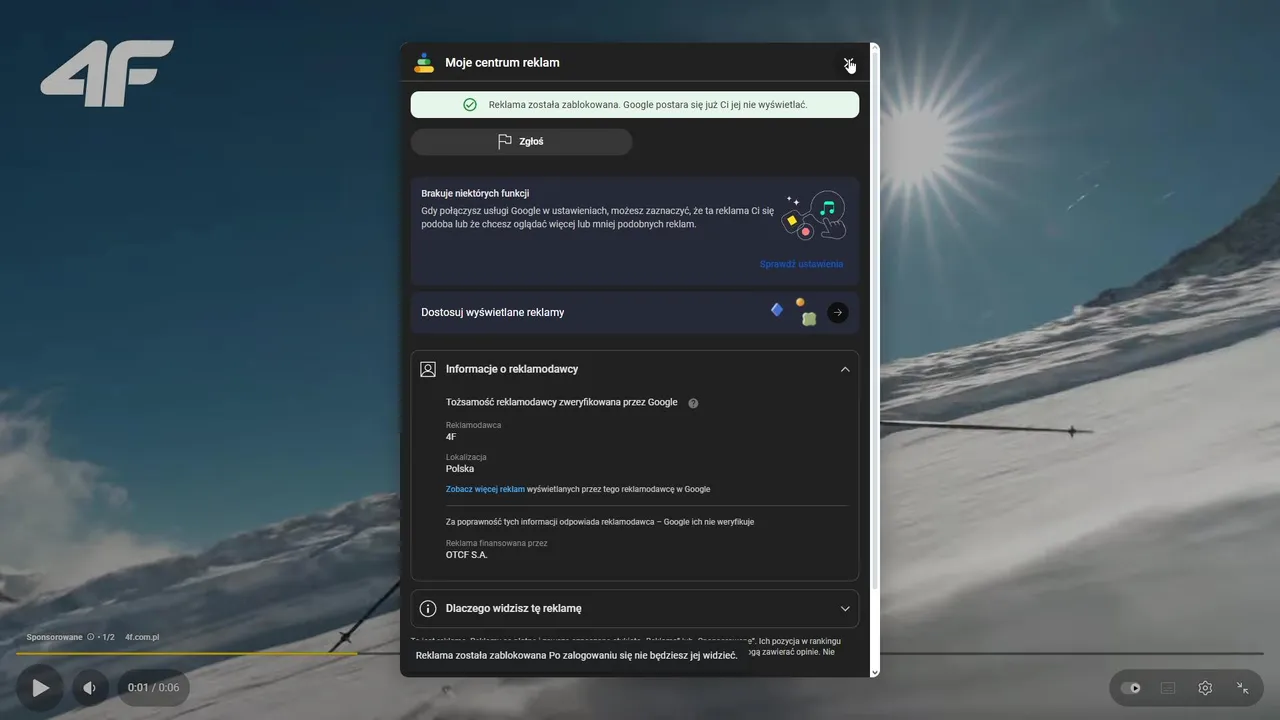Mute the video volume
This screenshot has width=1280, height=720.
[90, 688]
